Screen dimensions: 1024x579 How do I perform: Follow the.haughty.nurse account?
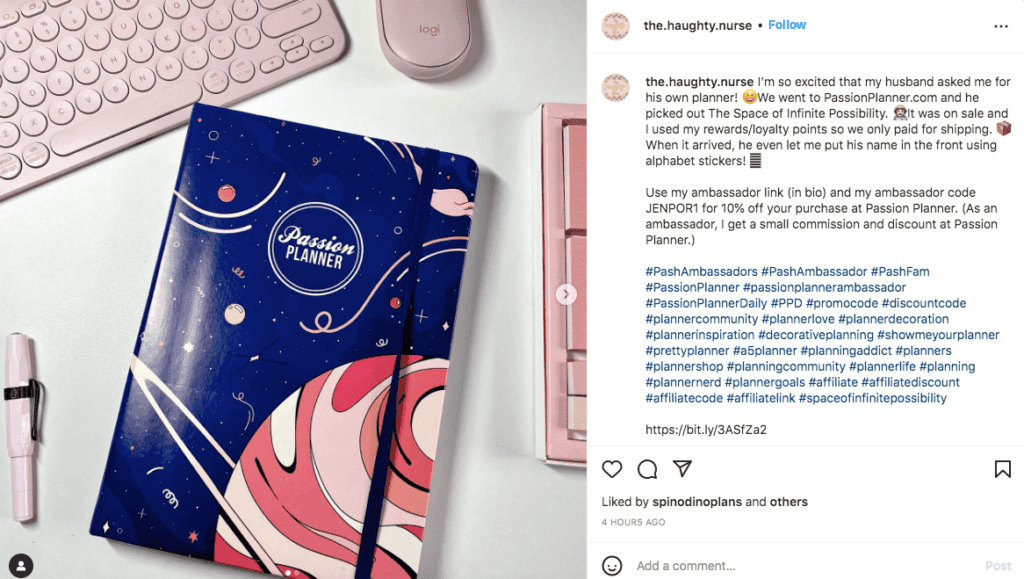787,25
